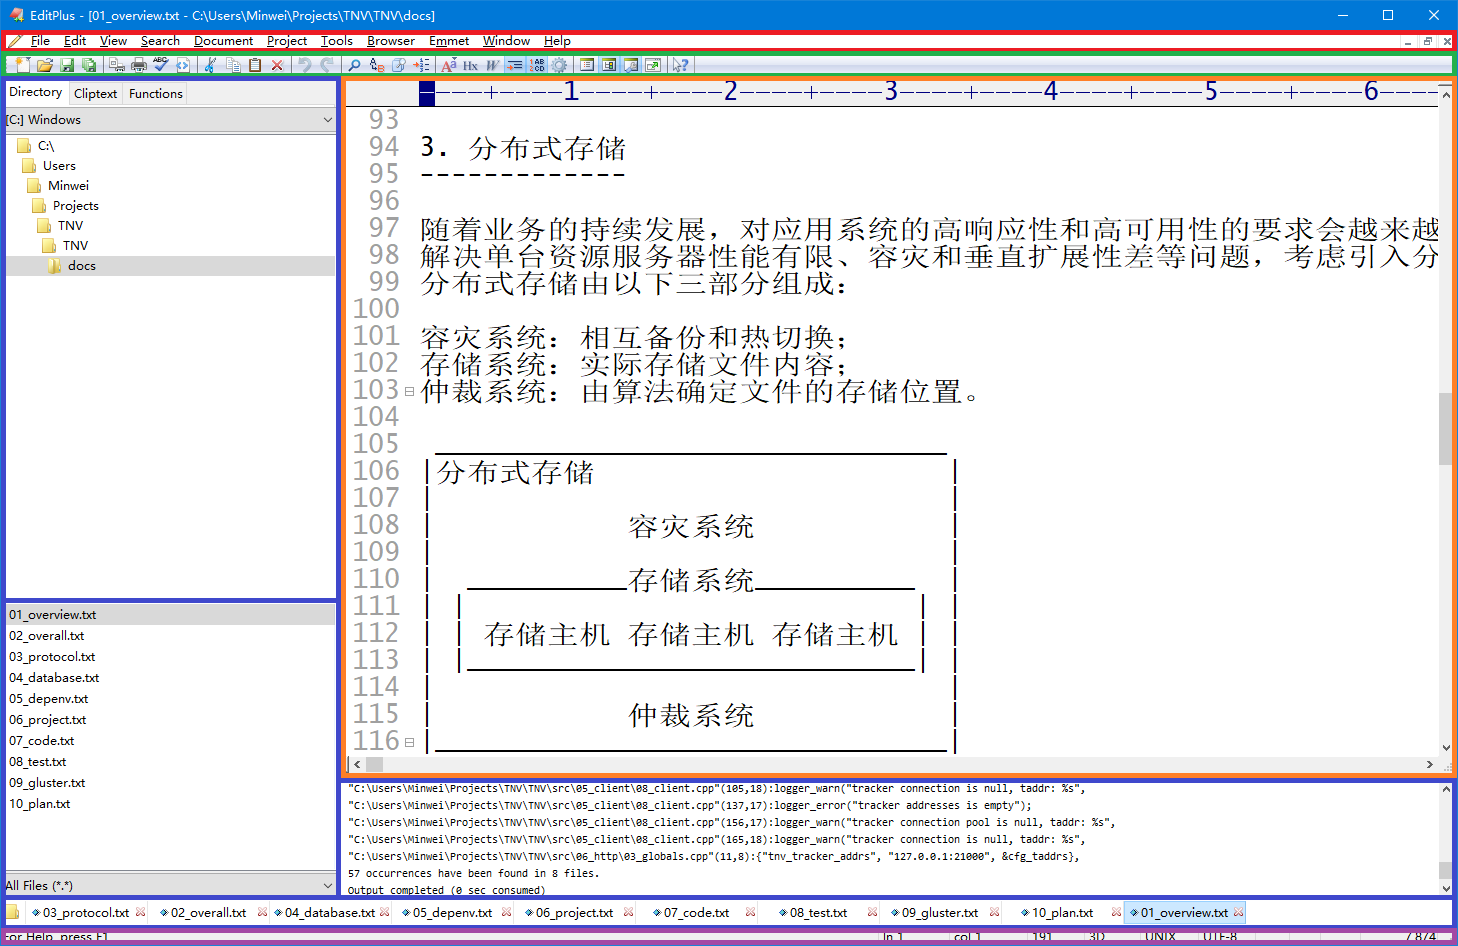
Task: Click the editor horizontal scroll right arrow
Action: [1430, 764]
